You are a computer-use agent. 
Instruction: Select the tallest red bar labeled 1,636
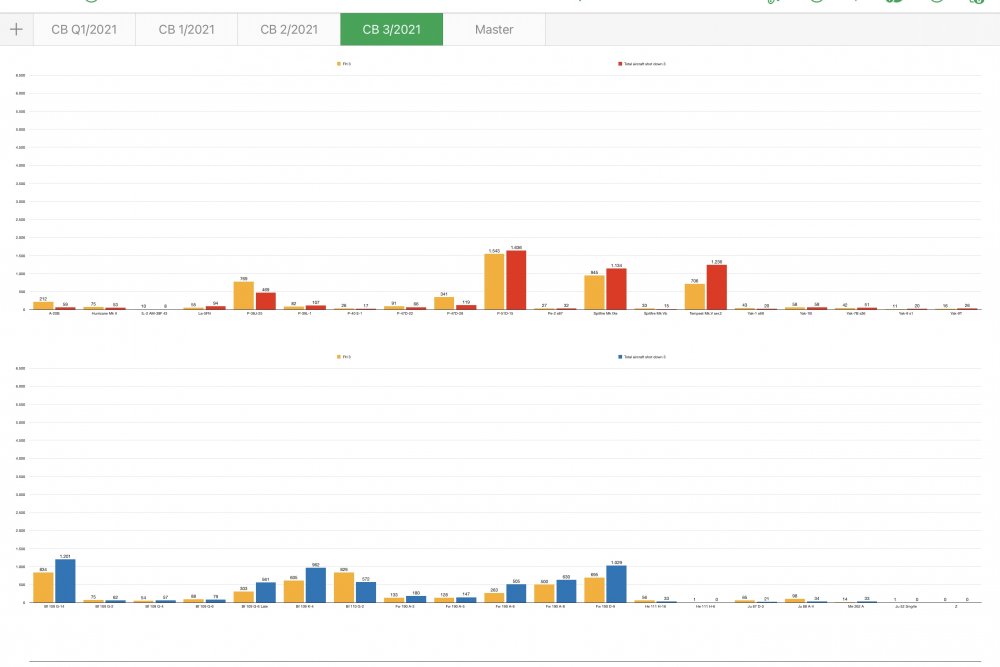click(x=516, y=280)
